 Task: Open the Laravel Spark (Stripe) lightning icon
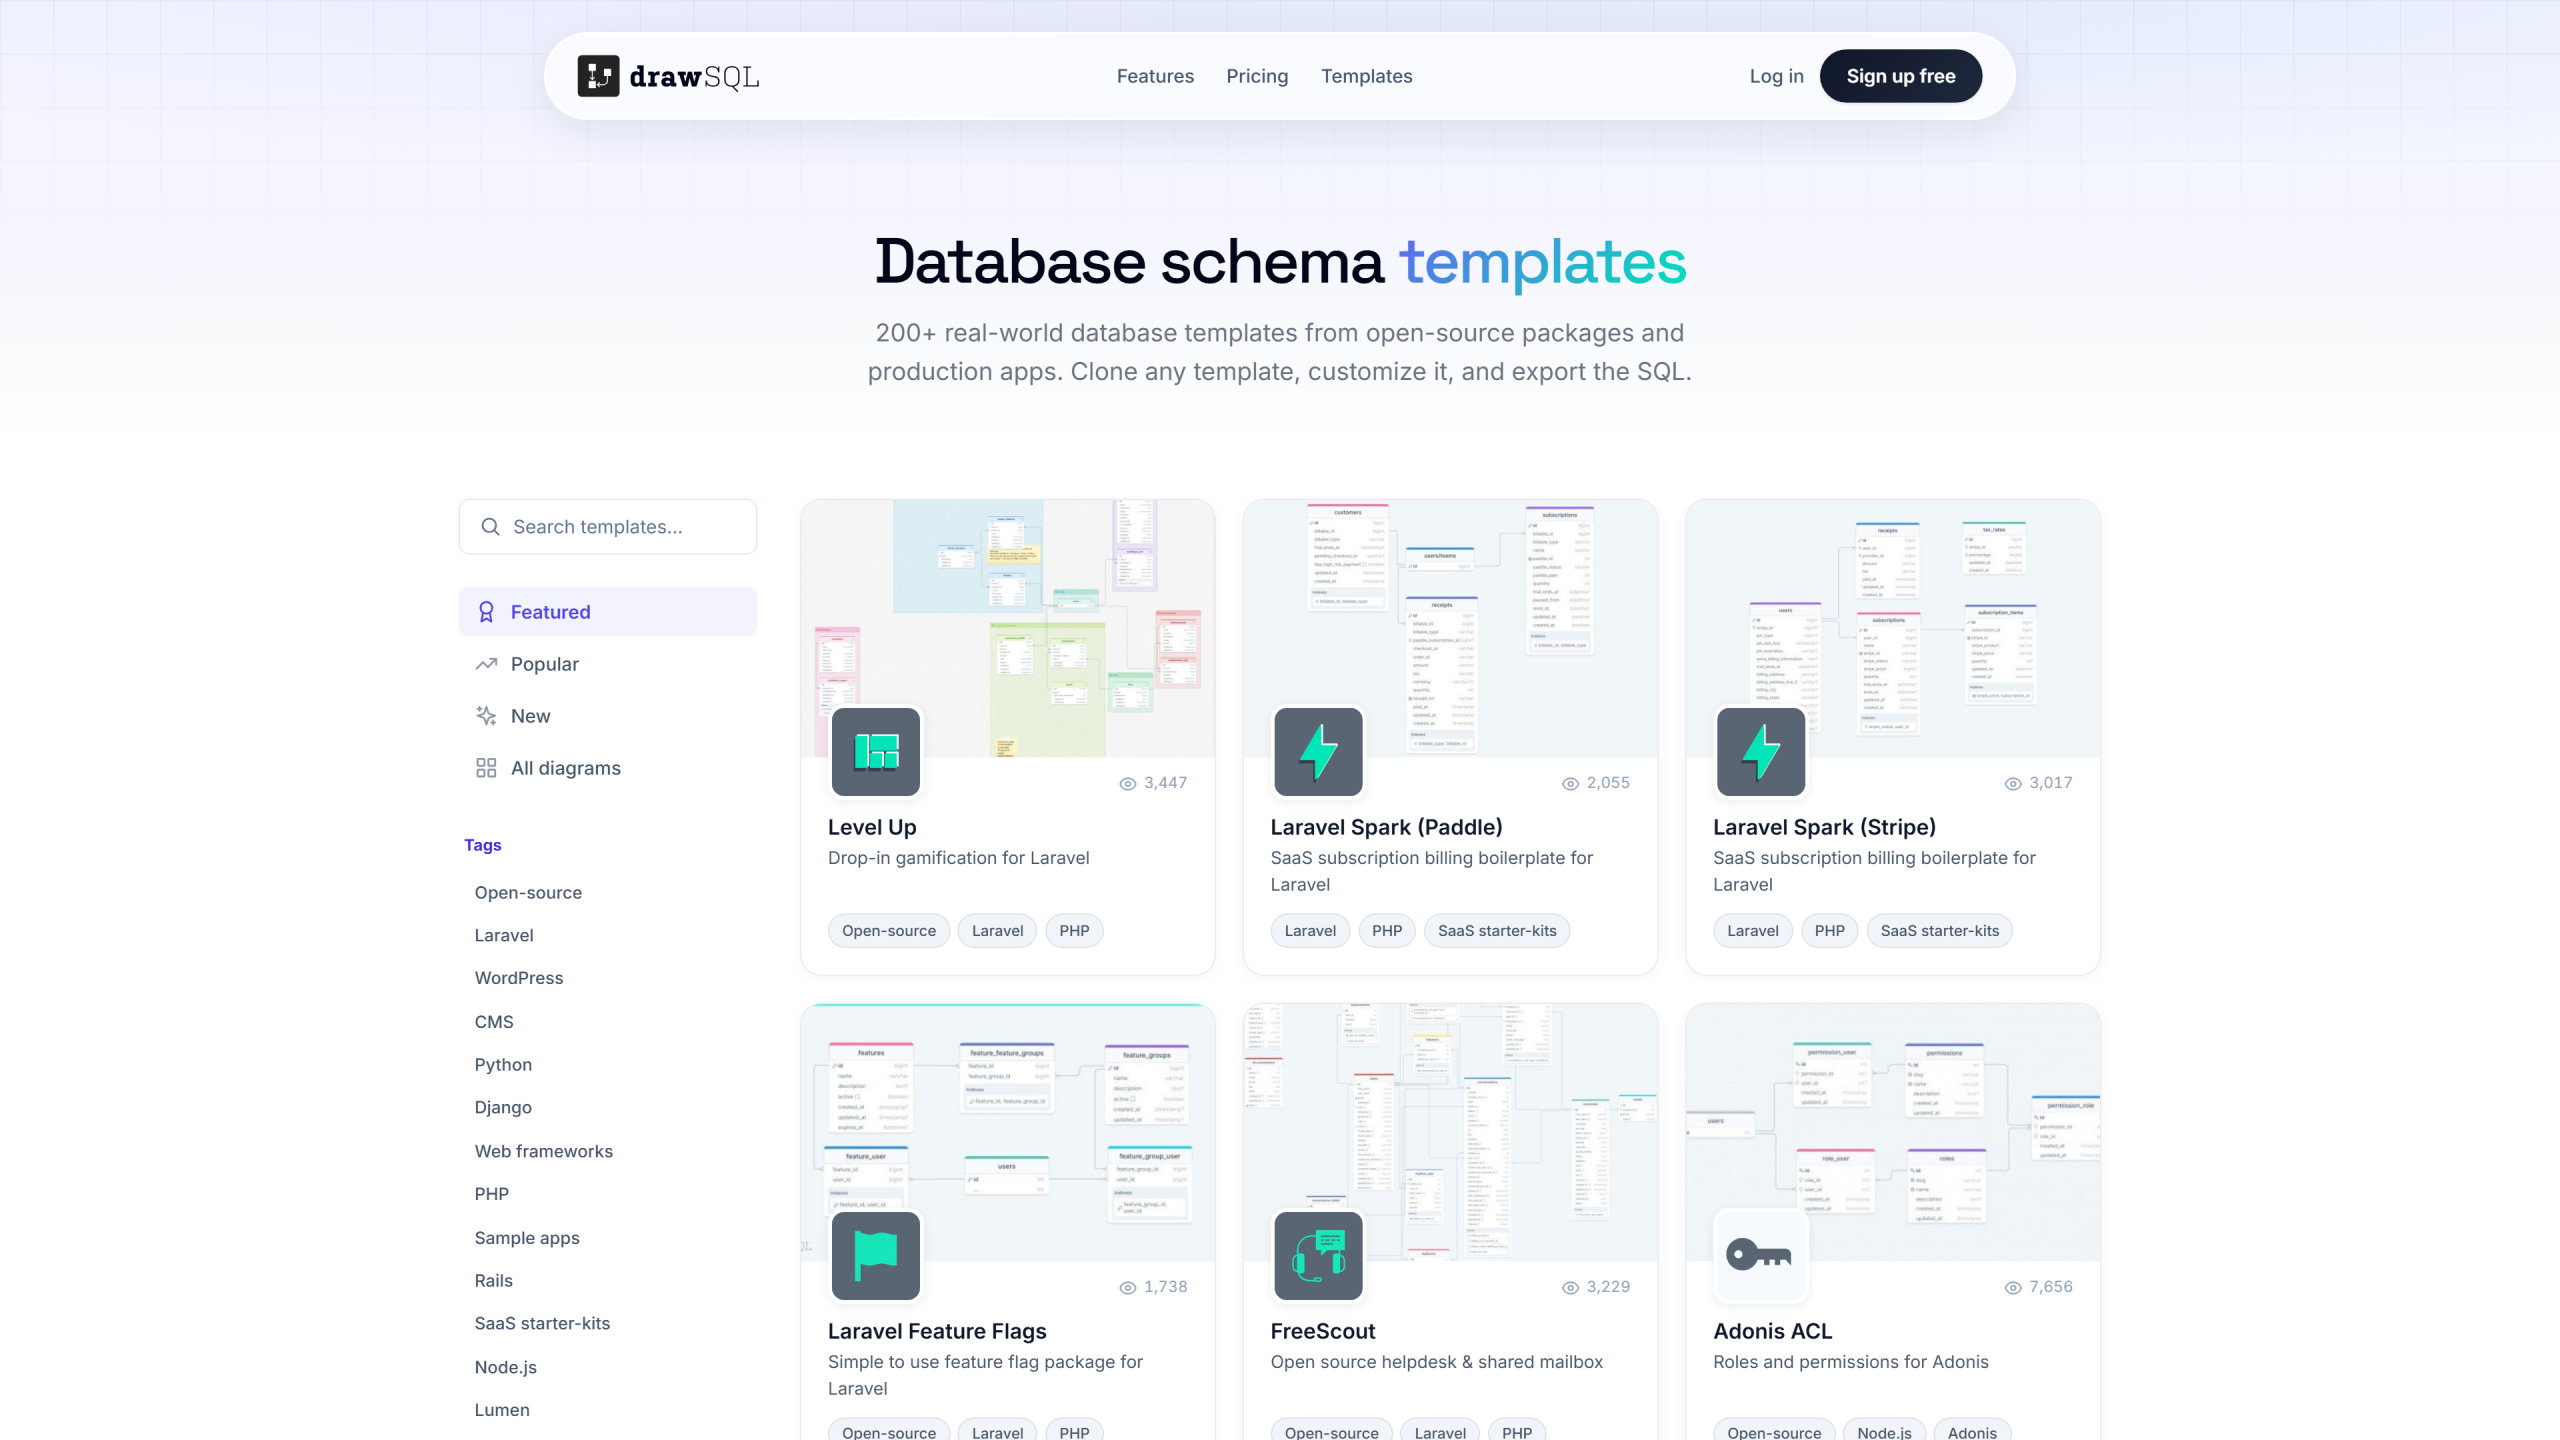[1761, 752]
